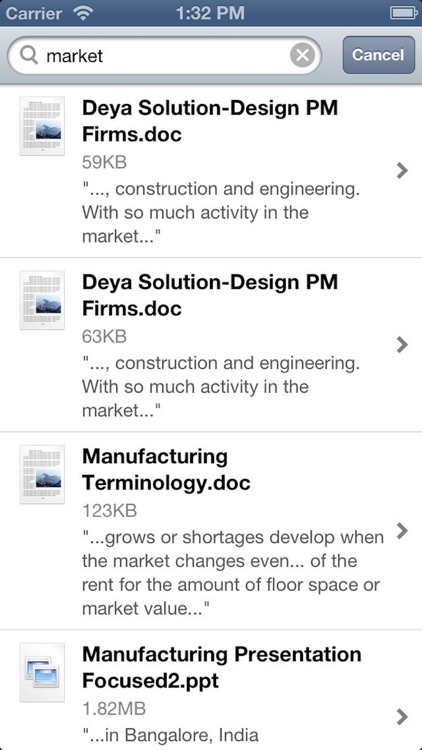Tap the 'grows or shortages develop' excerpt text
The height and width of the screenshot is (750, 422).
(x=233, y=573)
